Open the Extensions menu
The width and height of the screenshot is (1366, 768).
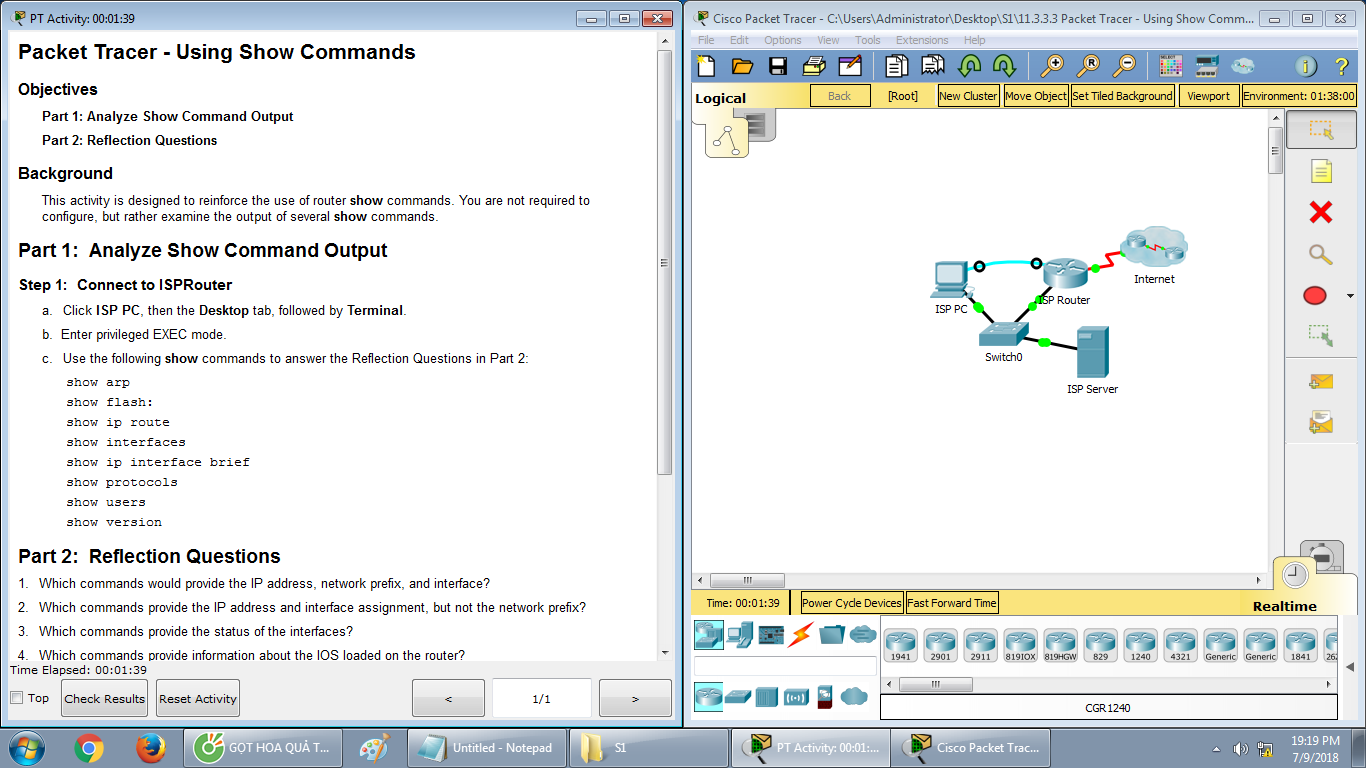(921, 40)
